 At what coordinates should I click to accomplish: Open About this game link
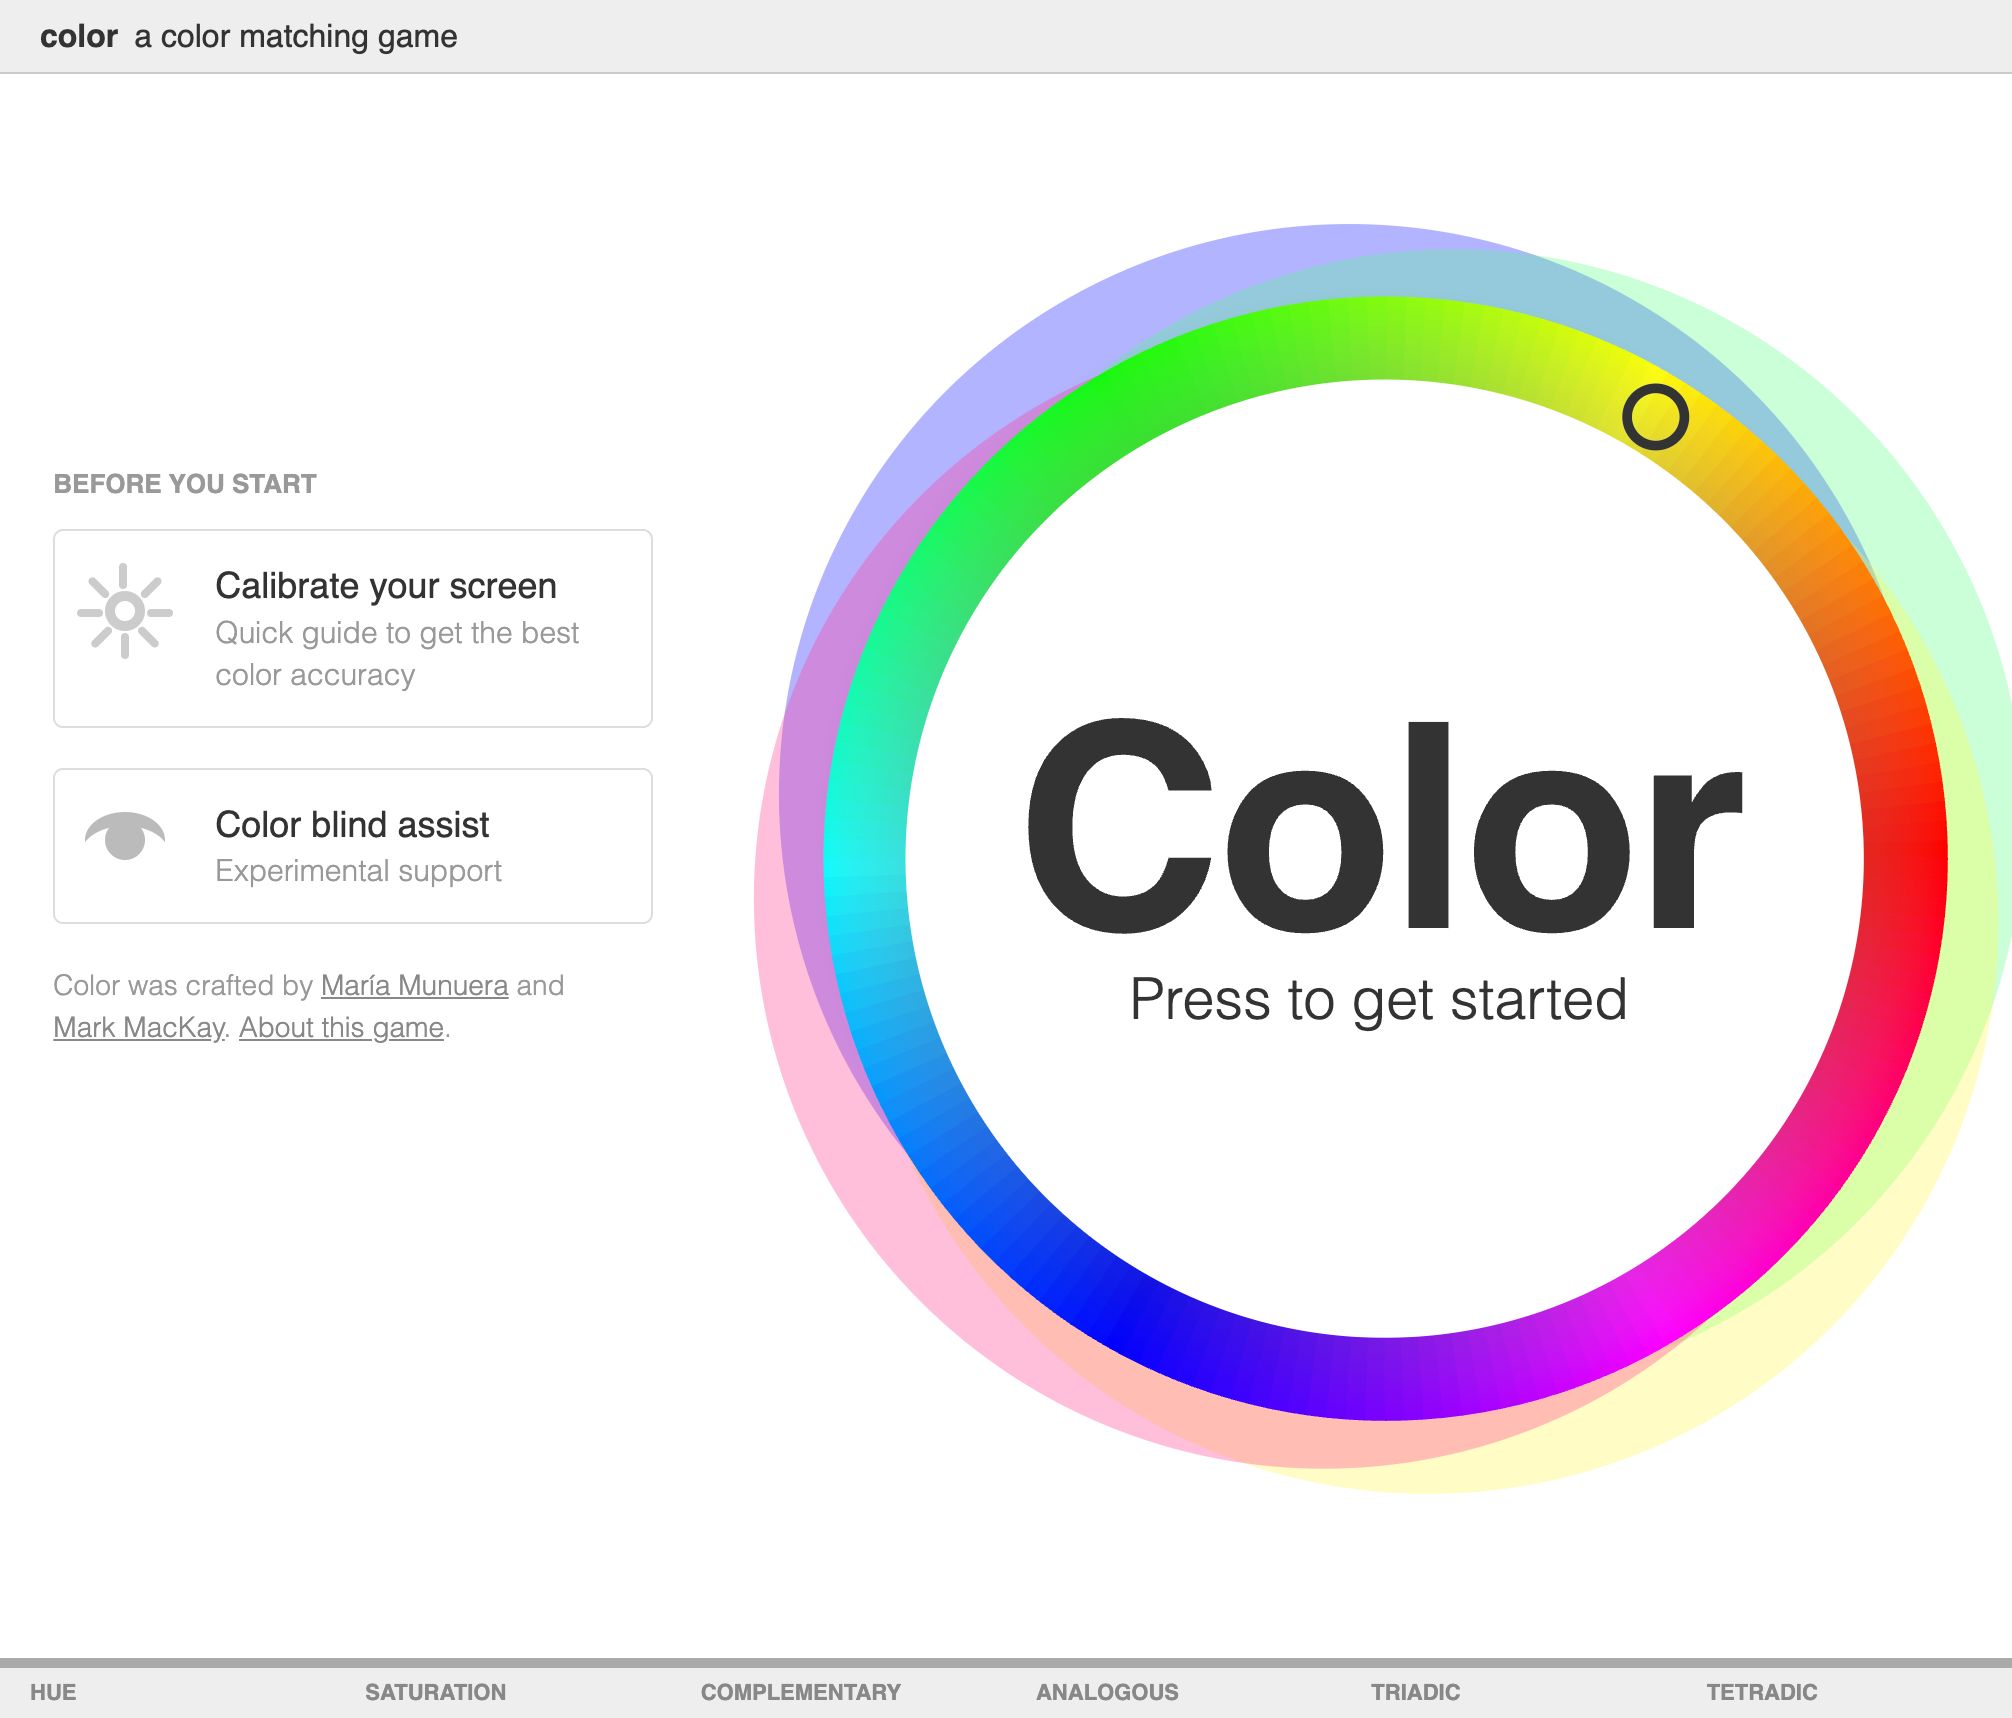341,1027
